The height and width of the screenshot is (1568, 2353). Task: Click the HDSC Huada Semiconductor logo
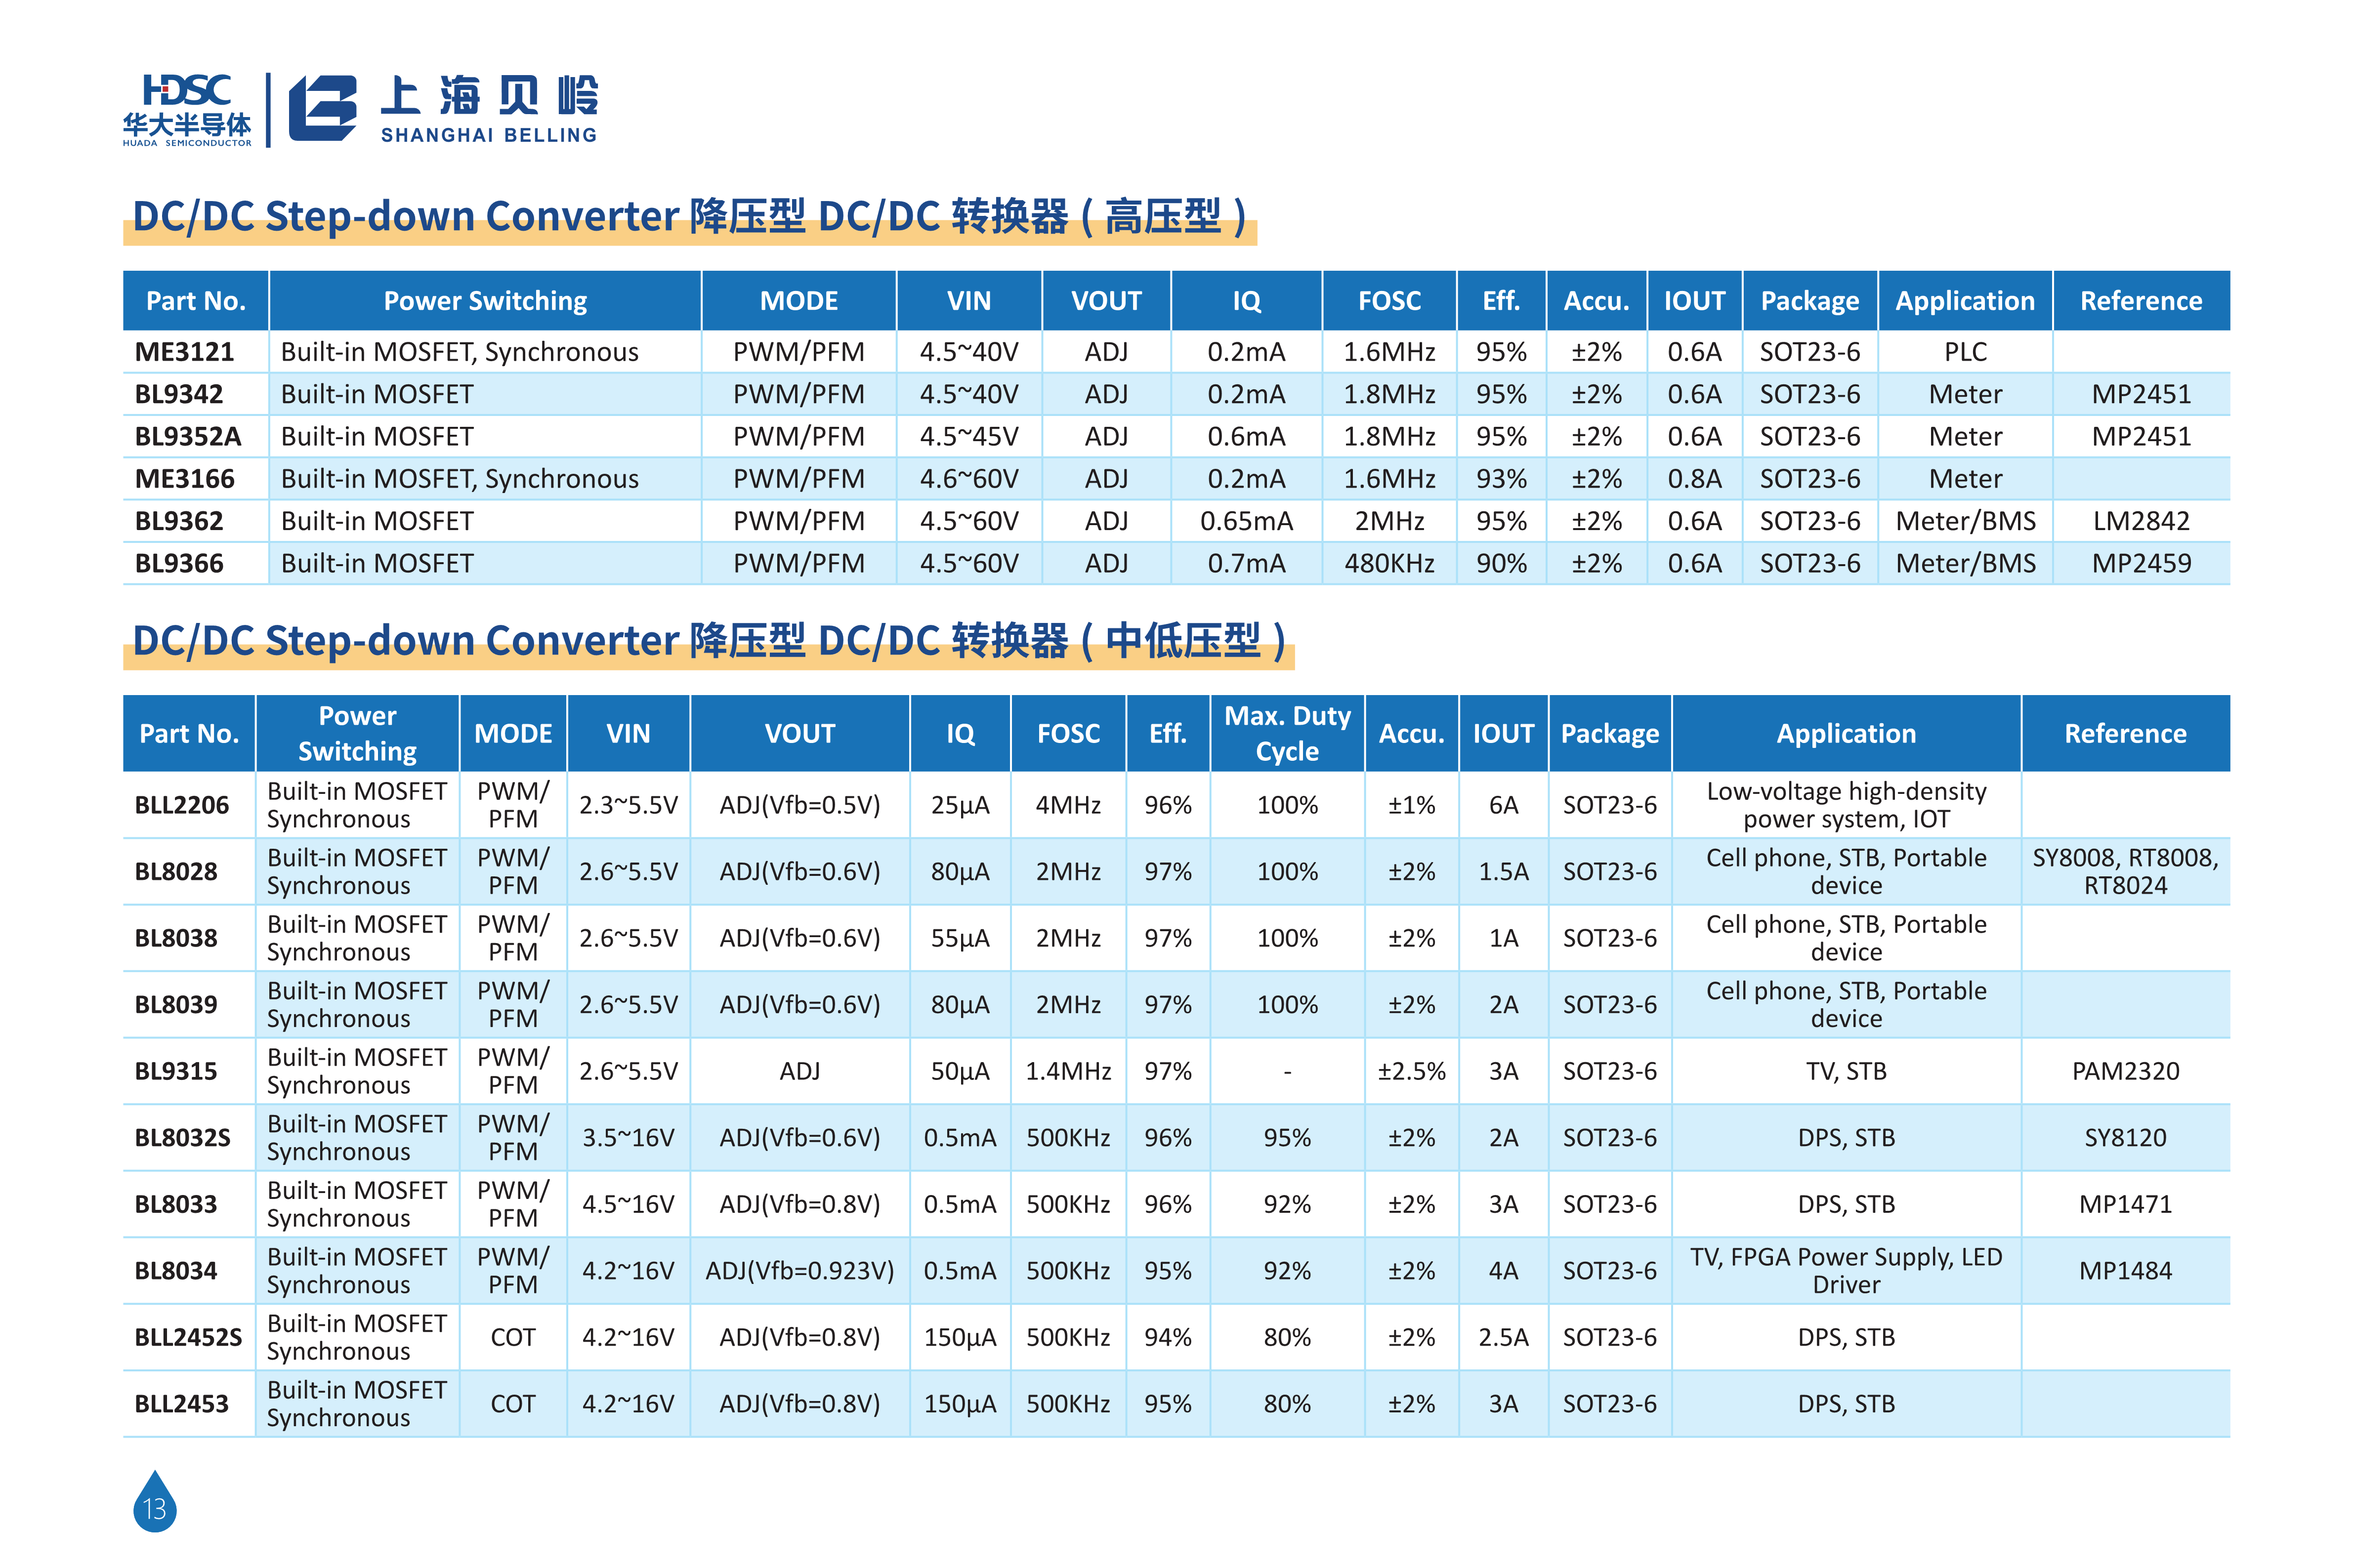[x=187, y=110]
